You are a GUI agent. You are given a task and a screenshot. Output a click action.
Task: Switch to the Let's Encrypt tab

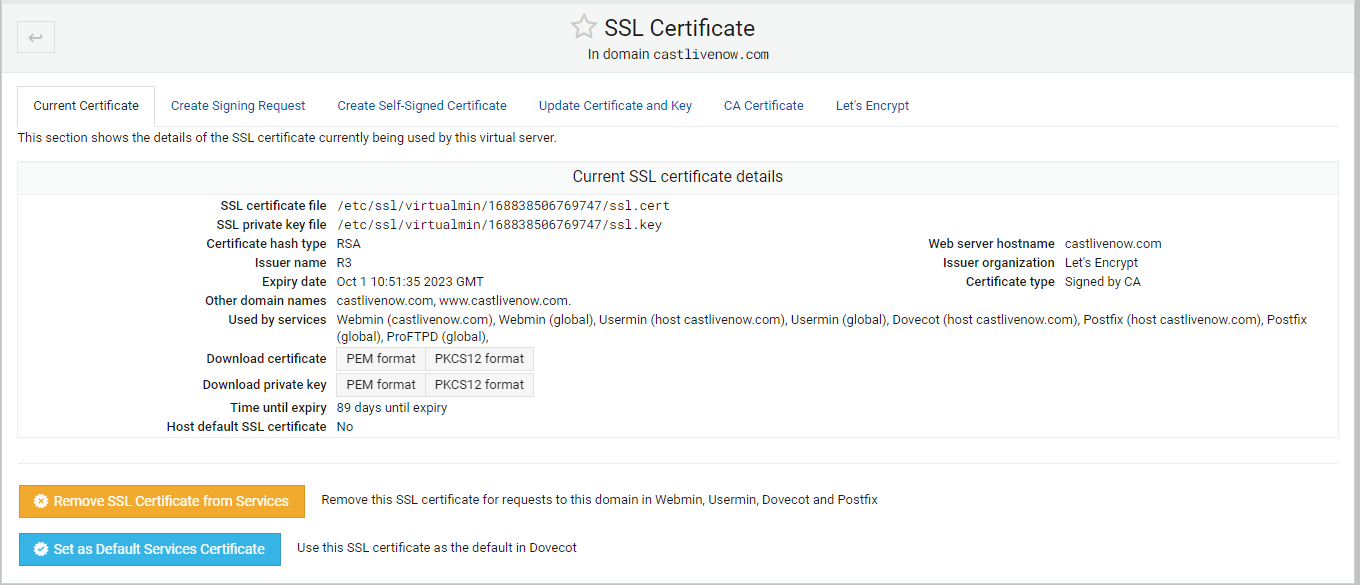pyautogui.click(x=872, y=105)
